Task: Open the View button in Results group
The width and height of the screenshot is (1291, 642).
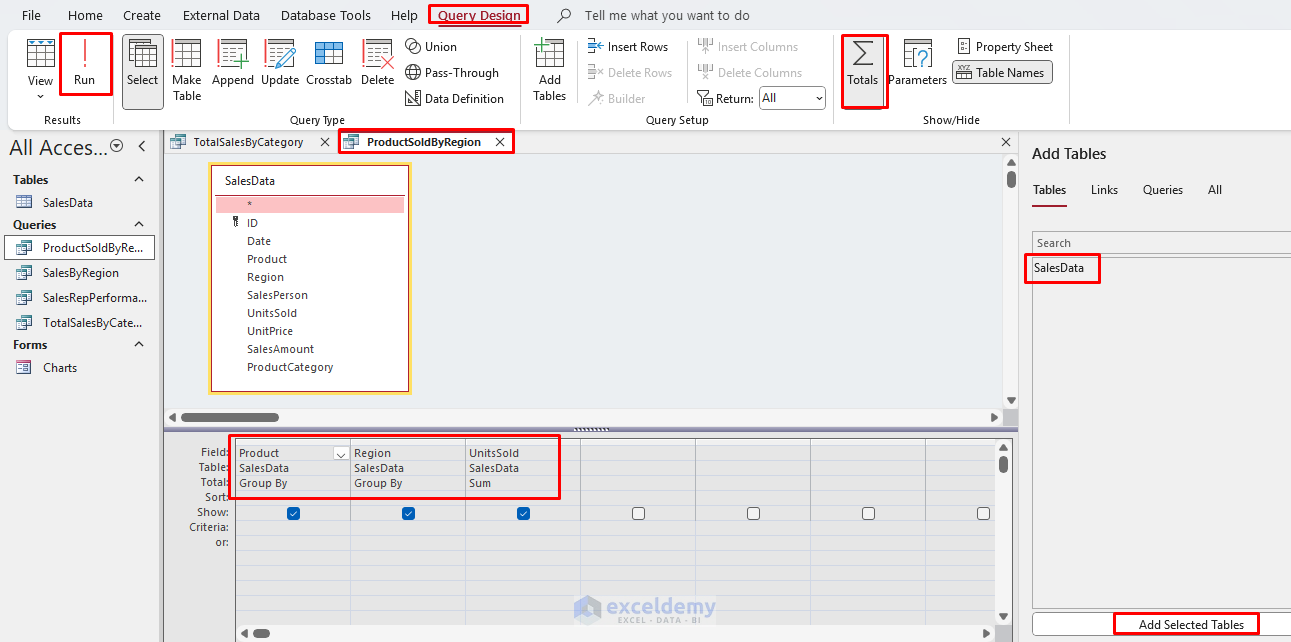Action: pos(40,68)
